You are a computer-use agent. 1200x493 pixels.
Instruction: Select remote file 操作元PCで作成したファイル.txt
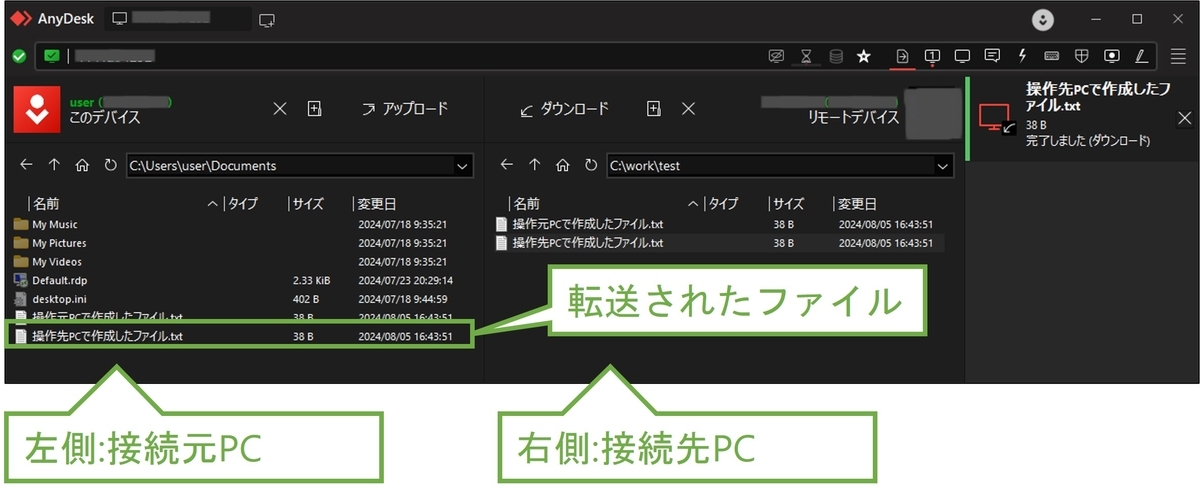717,224
